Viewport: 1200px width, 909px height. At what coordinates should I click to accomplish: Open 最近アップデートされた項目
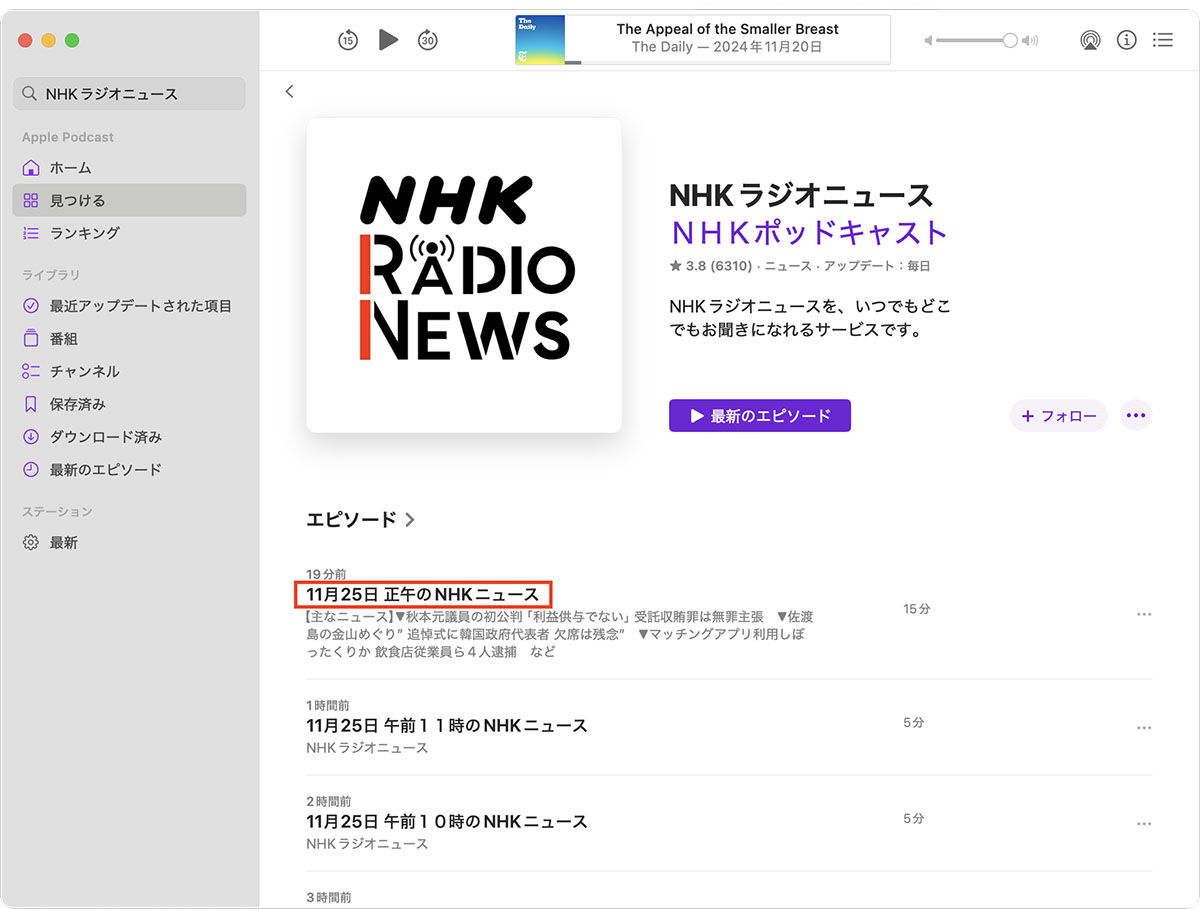[129, 306]
